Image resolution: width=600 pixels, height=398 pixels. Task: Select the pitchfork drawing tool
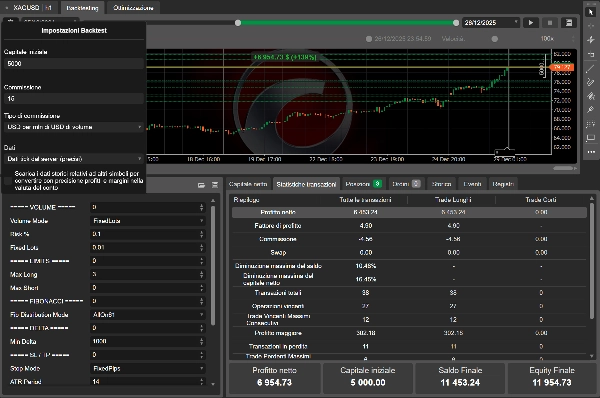click(x=591, y=96)
